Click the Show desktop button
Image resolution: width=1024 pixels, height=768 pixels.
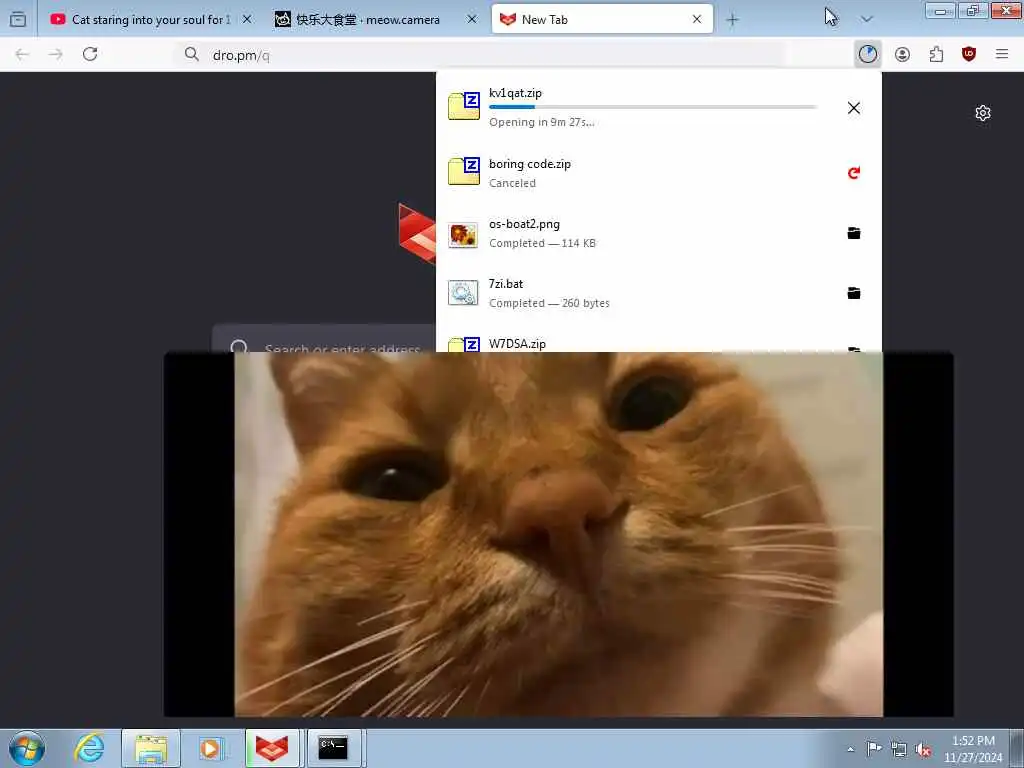pyautogui.click(x=1017, y=749)
